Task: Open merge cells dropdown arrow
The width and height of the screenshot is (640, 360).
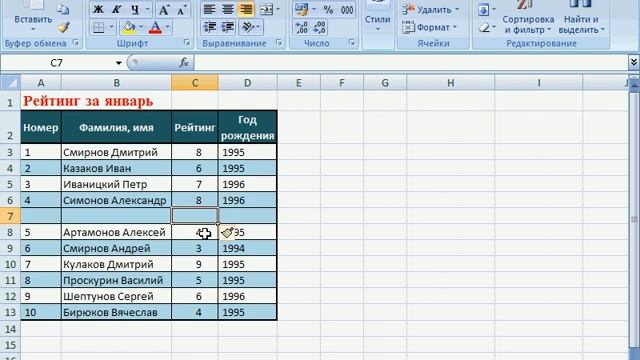Action: click(278, 9)
